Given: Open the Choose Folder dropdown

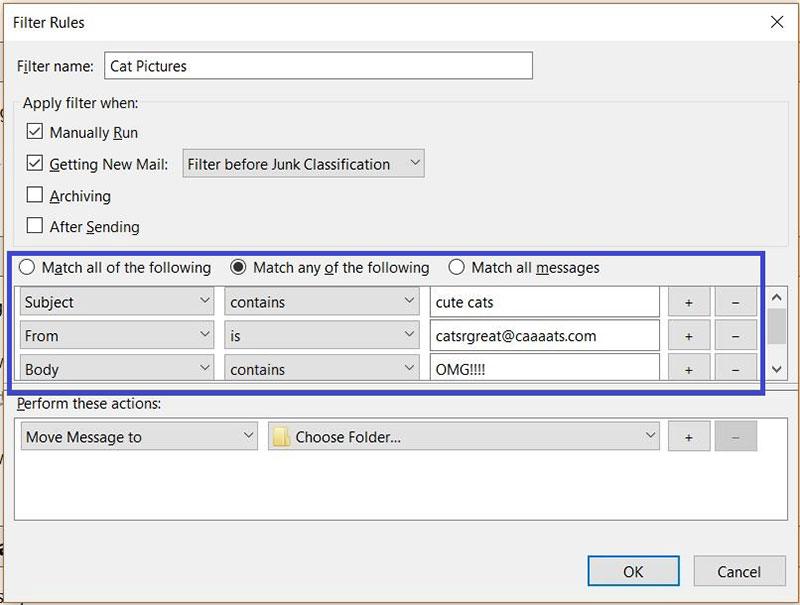Looking at the screenshot, I should [x=463, y=437].
